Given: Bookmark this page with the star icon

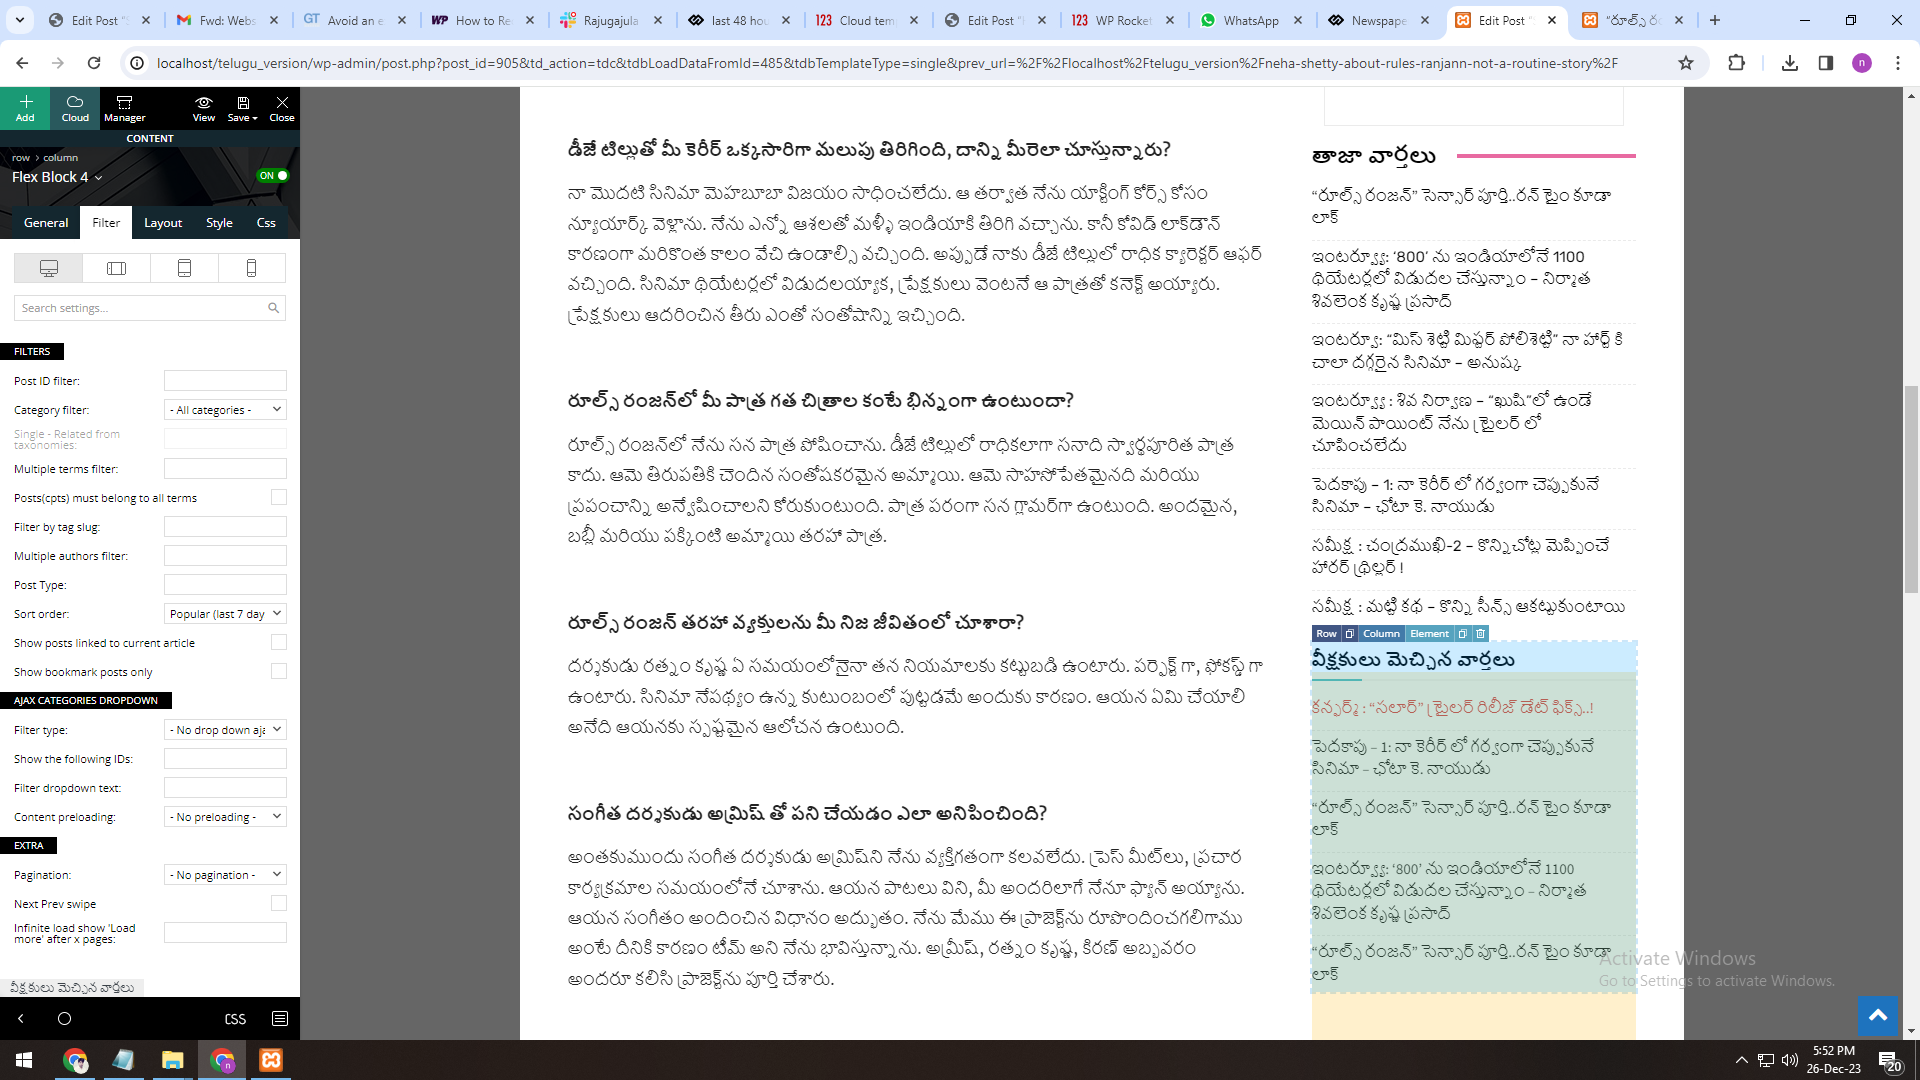Looking at the screenshot, I should click(1686, 63).
